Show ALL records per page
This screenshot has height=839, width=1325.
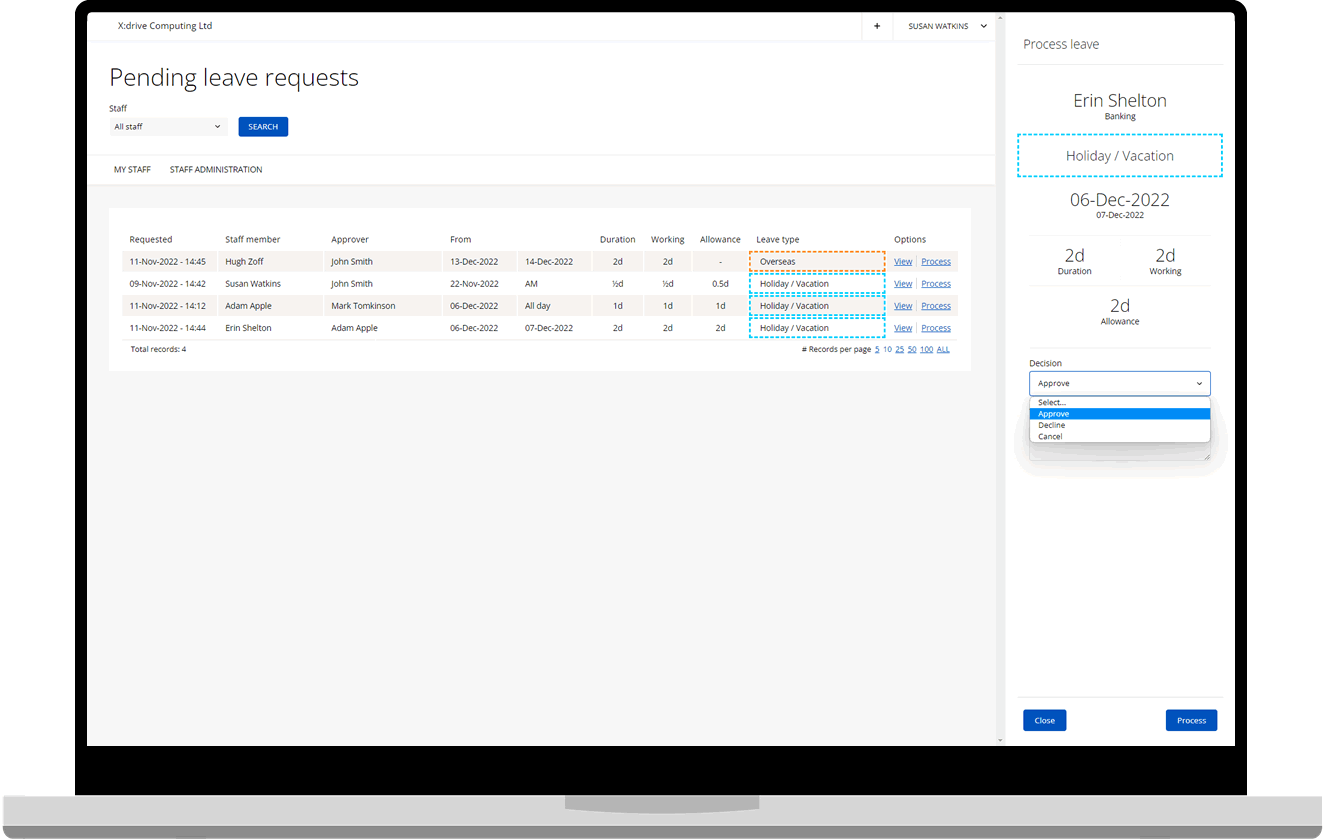[x=943, y=350]
